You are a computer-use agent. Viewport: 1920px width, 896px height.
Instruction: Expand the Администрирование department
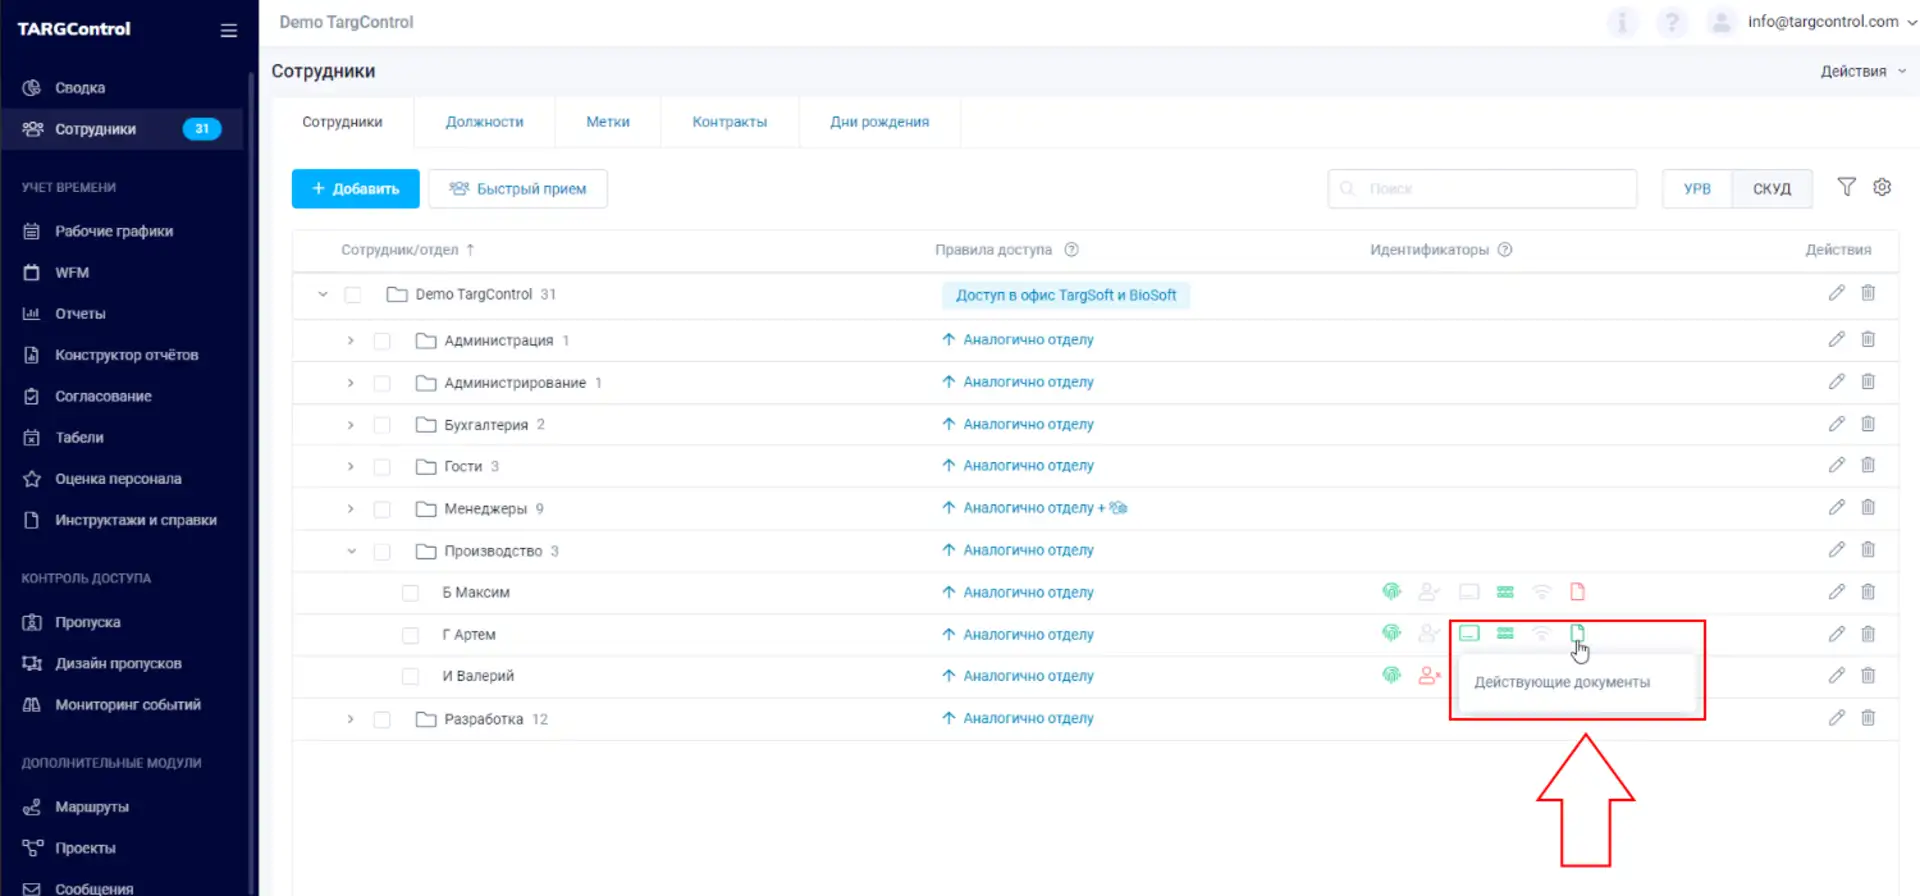(x=350, y=383)
